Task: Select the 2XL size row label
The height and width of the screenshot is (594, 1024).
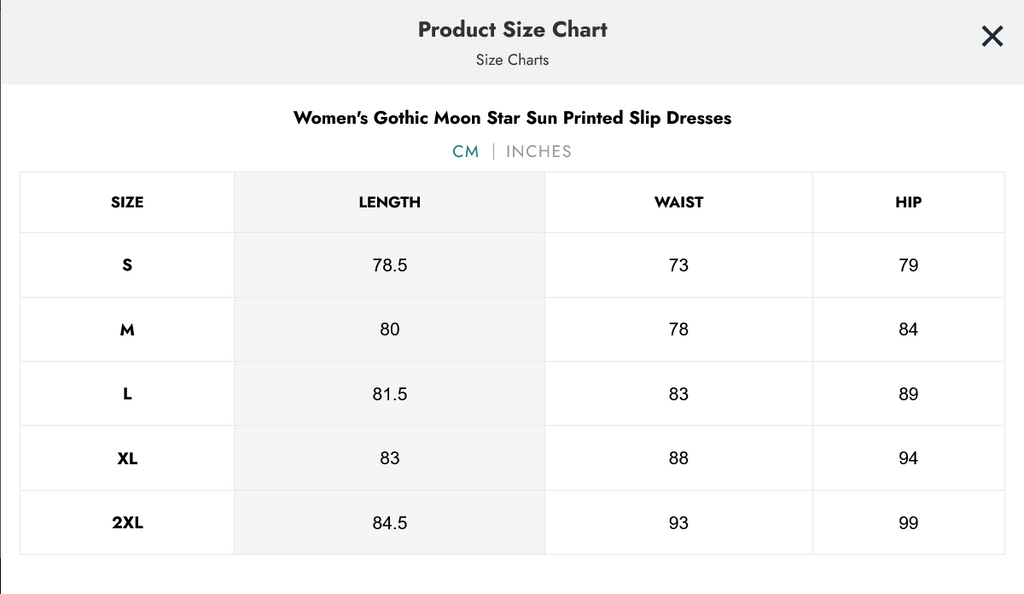Action: [x=127, y=523]
